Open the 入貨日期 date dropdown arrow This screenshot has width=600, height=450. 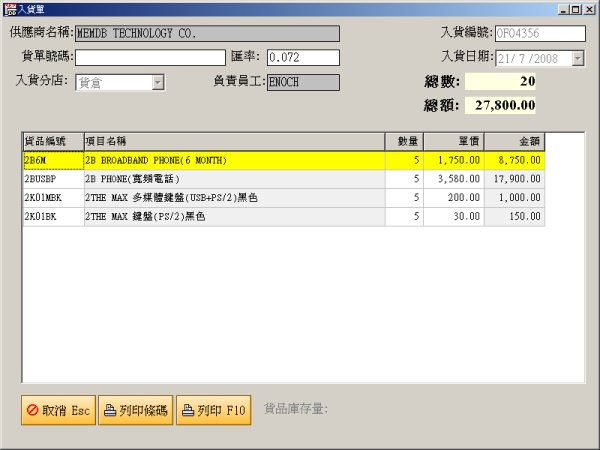coord(578,58)
